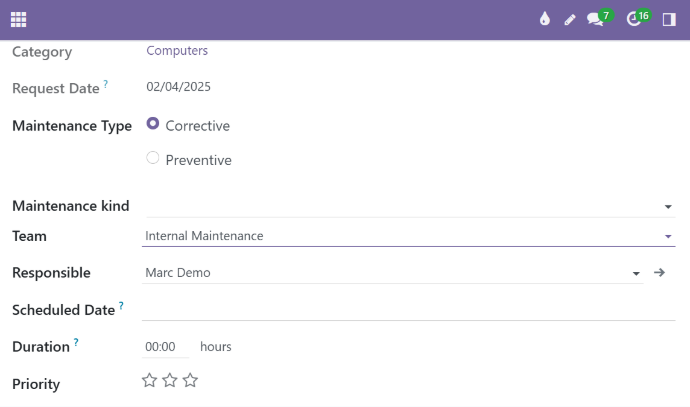Select Corrective maintenance type
The width and height of the screenshot is (690, 407).
(x=153, y=125)
